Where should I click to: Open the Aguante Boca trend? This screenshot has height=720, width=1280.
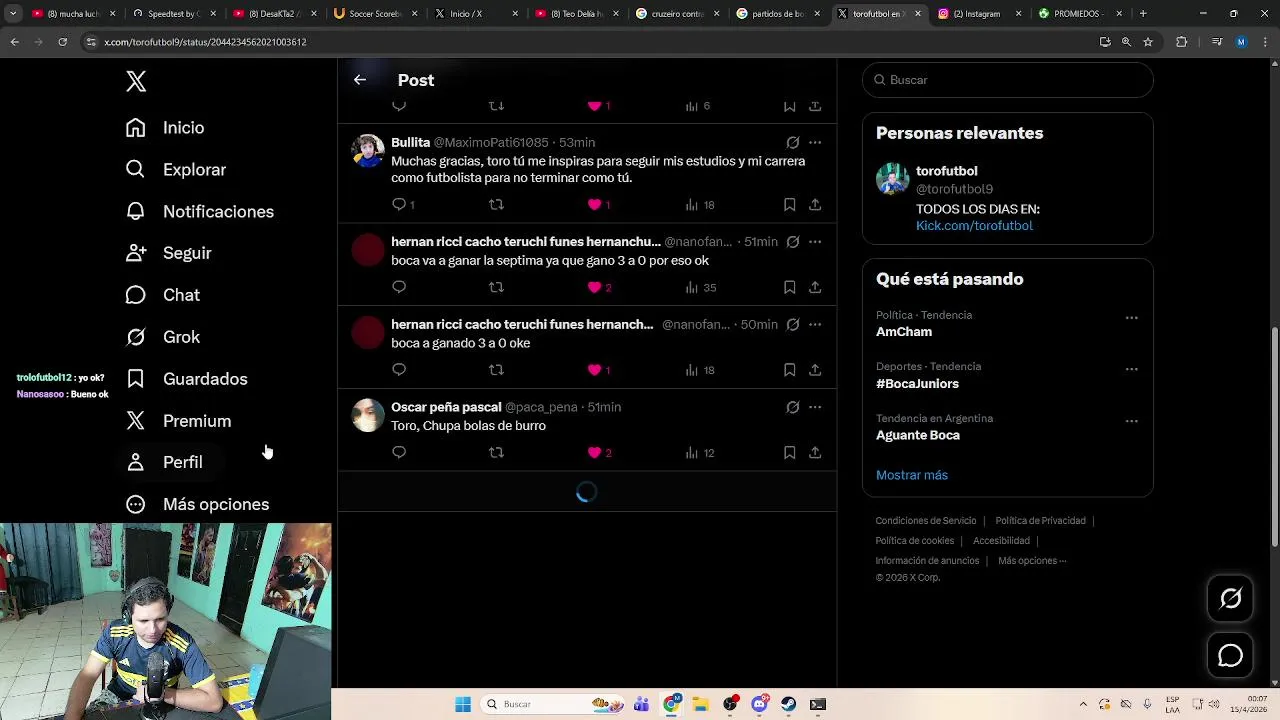(918, 436)
